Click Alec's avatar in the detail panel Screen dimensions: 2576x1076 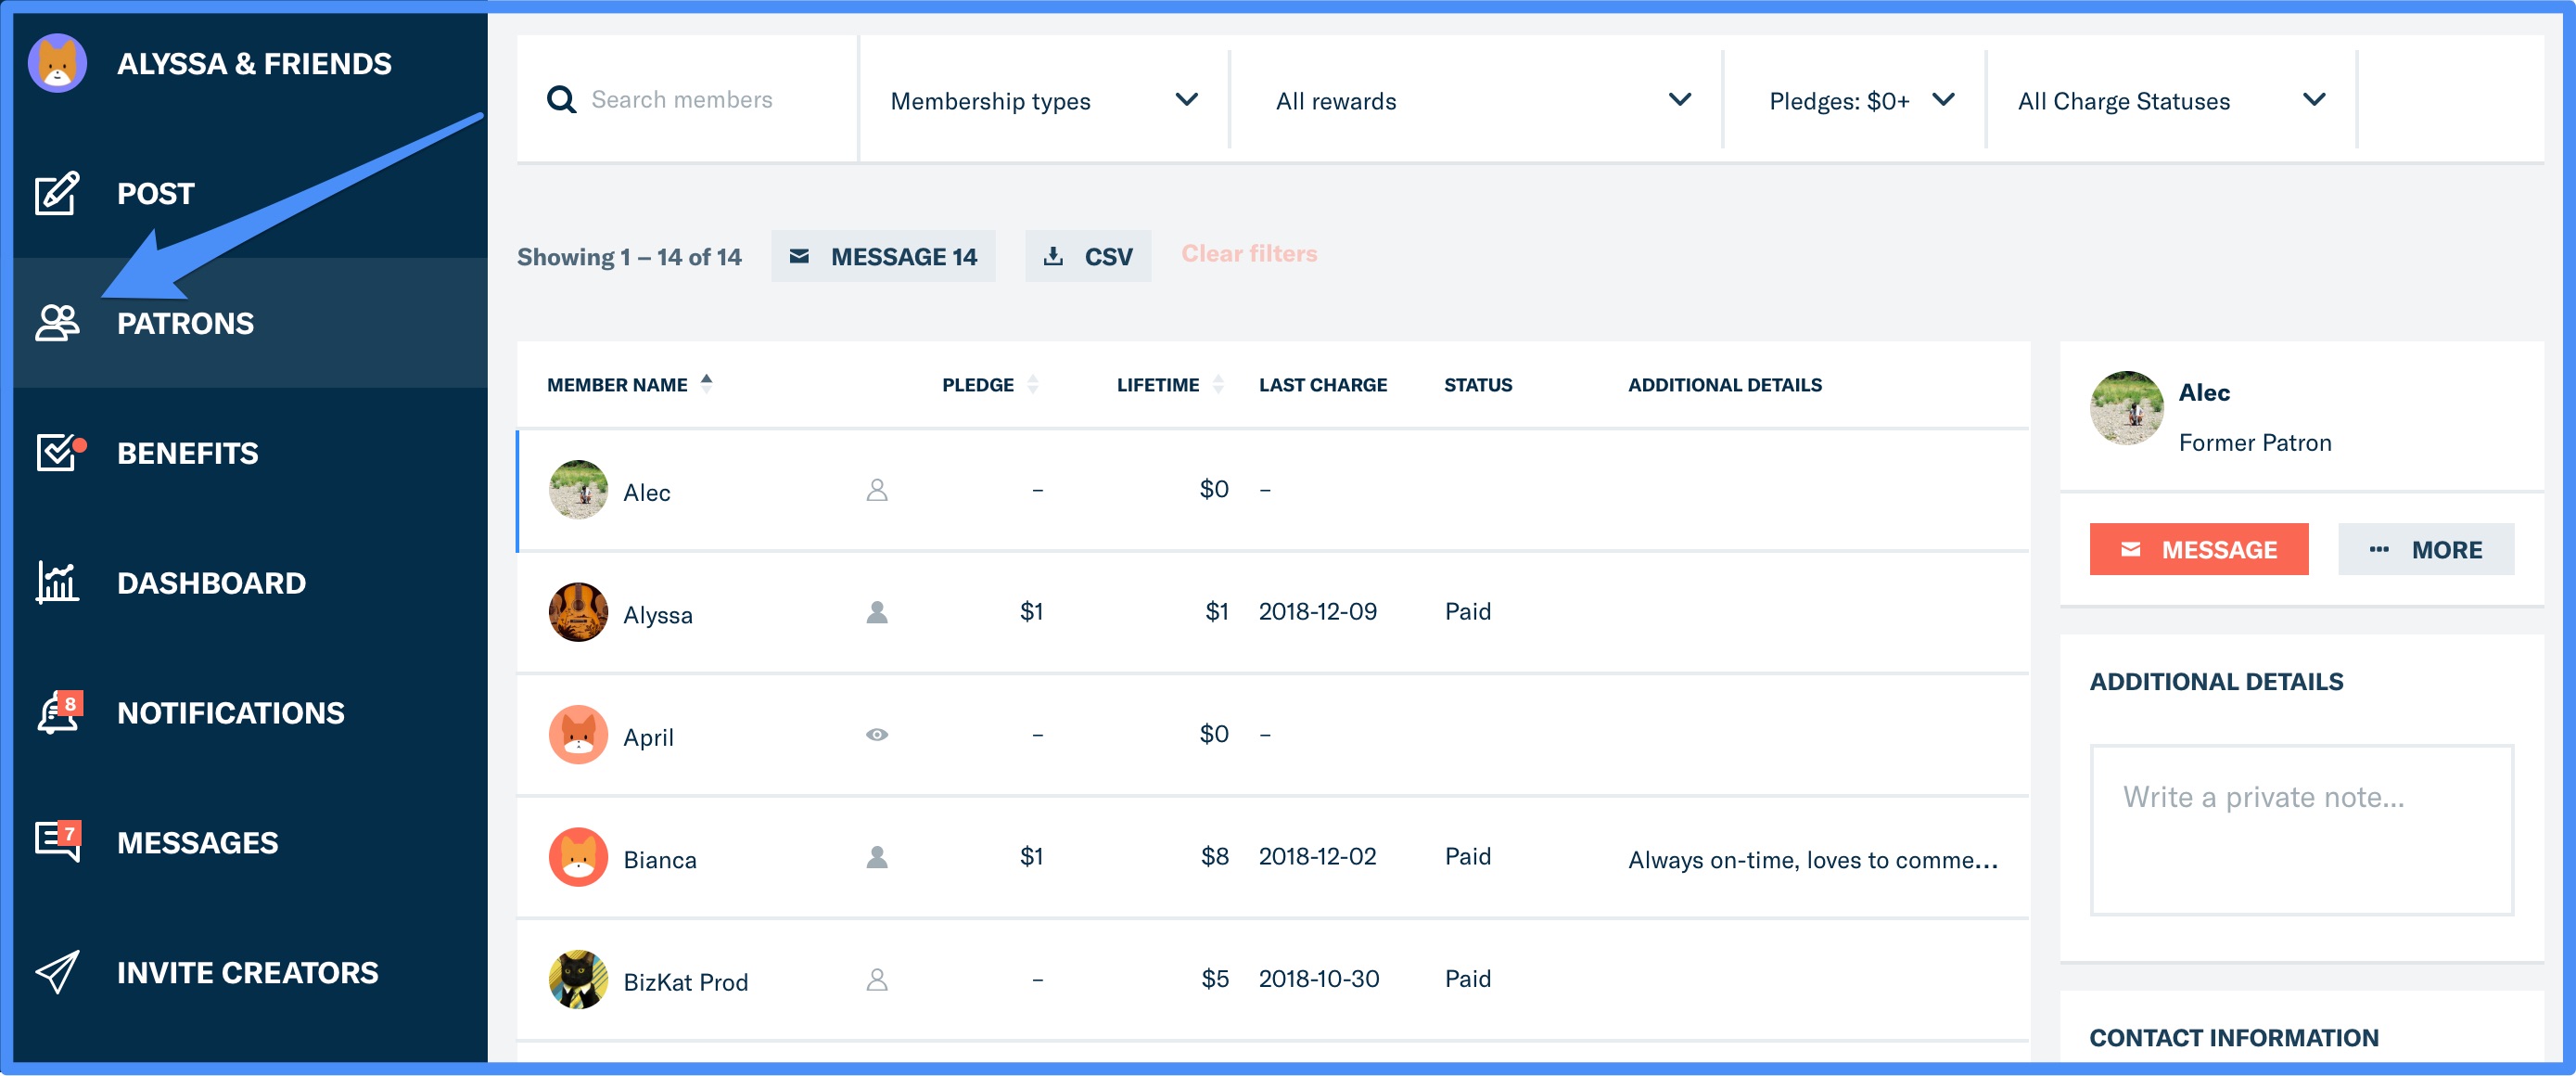[2127, 408]
